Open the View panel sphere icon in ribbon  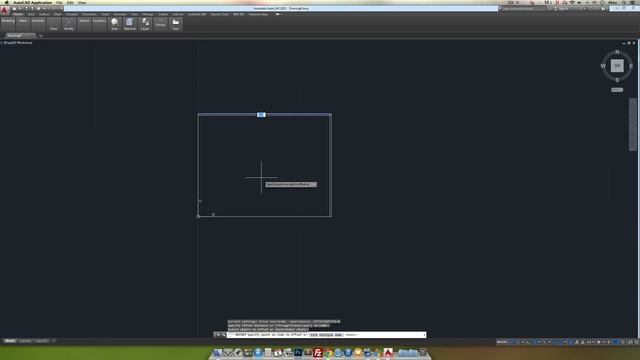(115, 24)
